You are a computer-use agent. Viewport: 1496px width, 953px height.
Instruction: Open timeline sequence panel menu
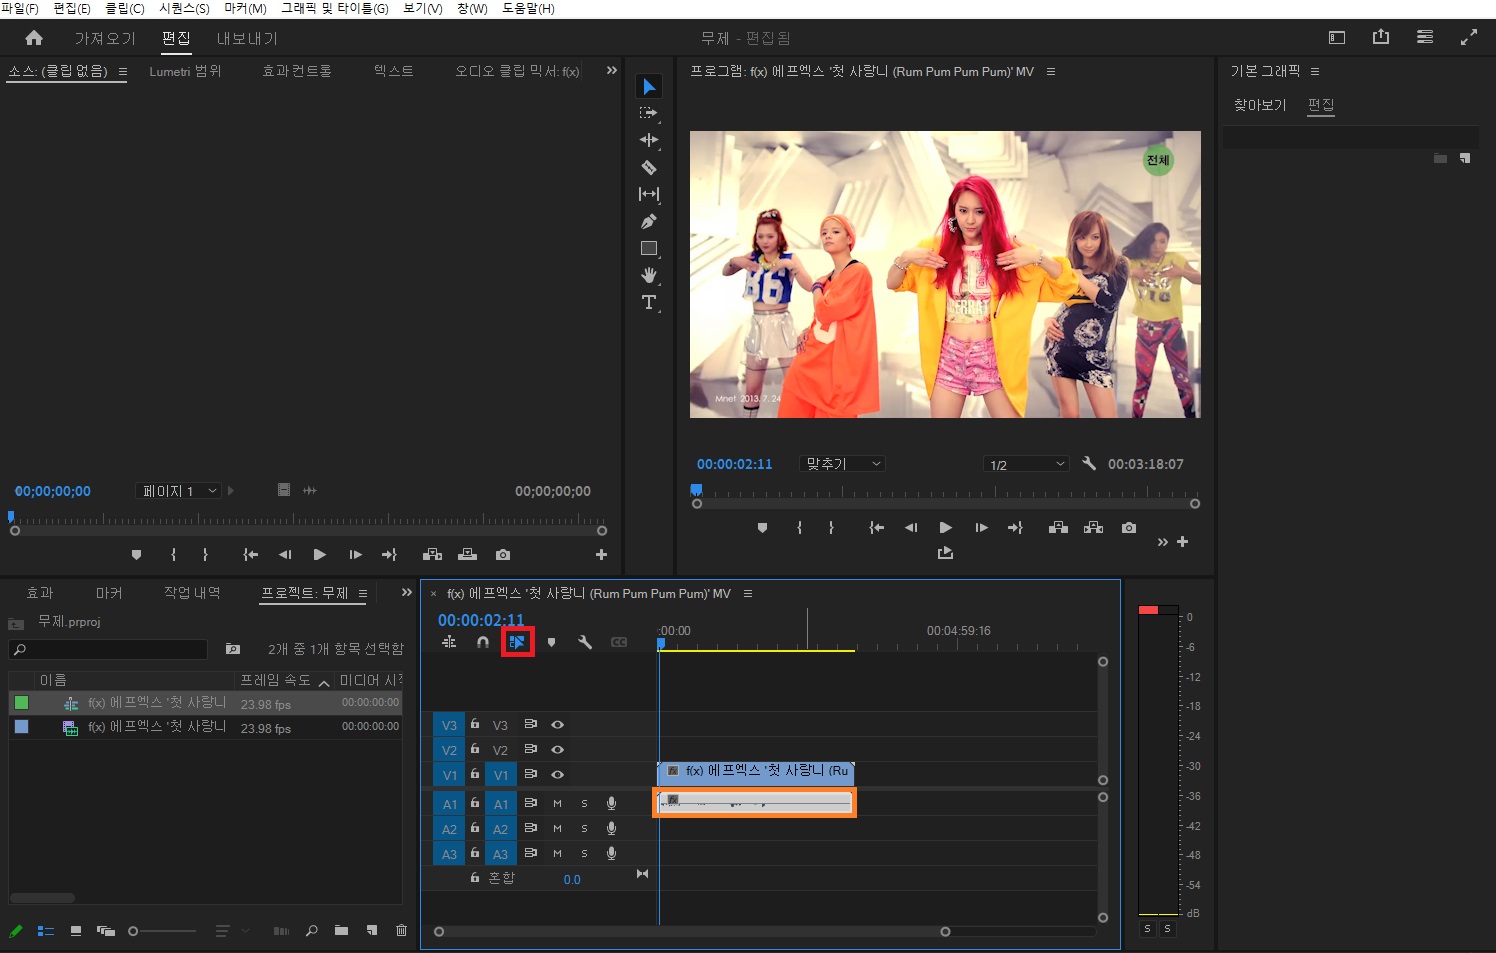click(747, 594)
